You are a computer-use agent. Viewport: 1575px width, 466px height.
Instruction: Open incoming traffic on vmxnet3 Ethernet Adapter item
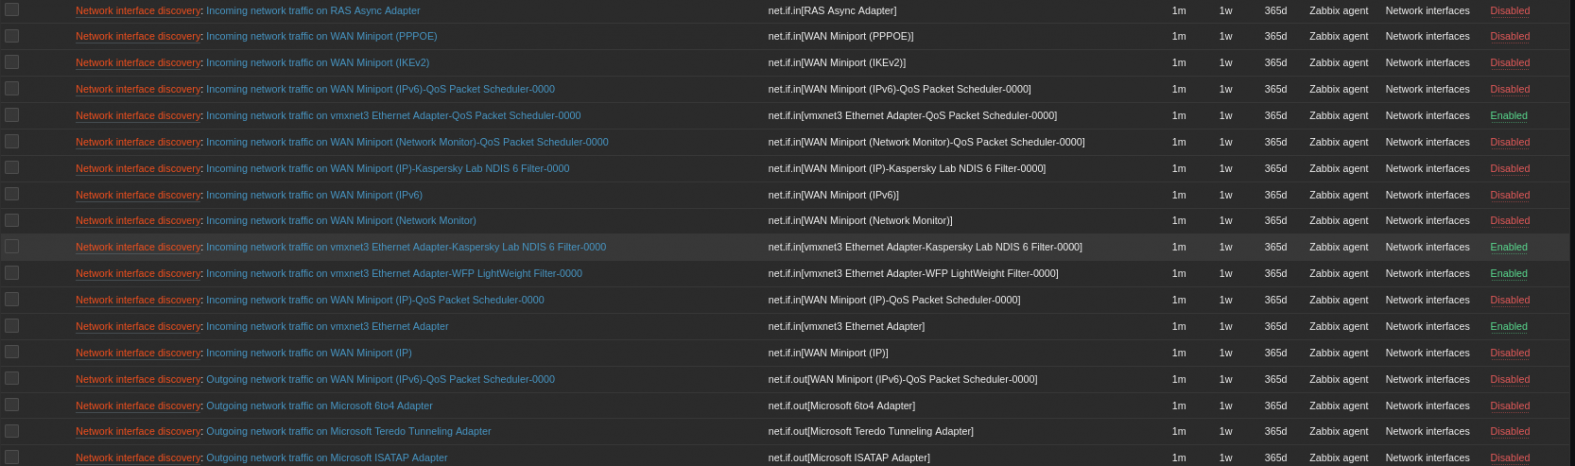[x=327, y=326]
